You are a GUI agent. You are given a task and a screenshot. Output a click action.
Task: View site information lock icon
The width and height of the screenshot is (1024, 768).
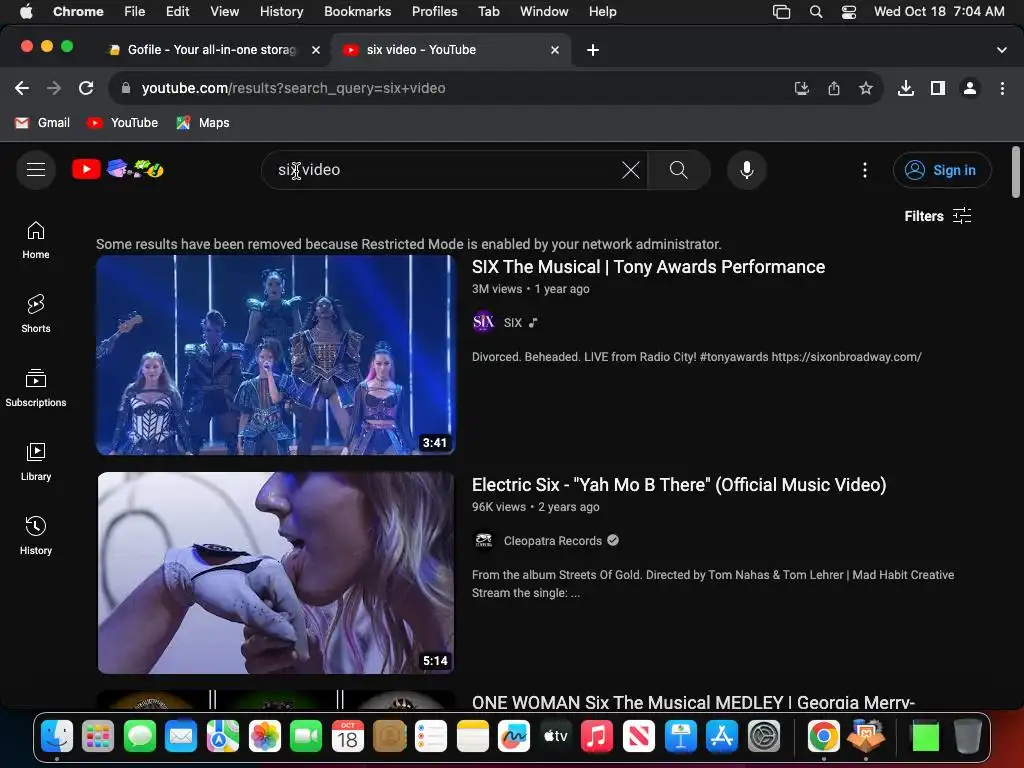pos(126,88)
